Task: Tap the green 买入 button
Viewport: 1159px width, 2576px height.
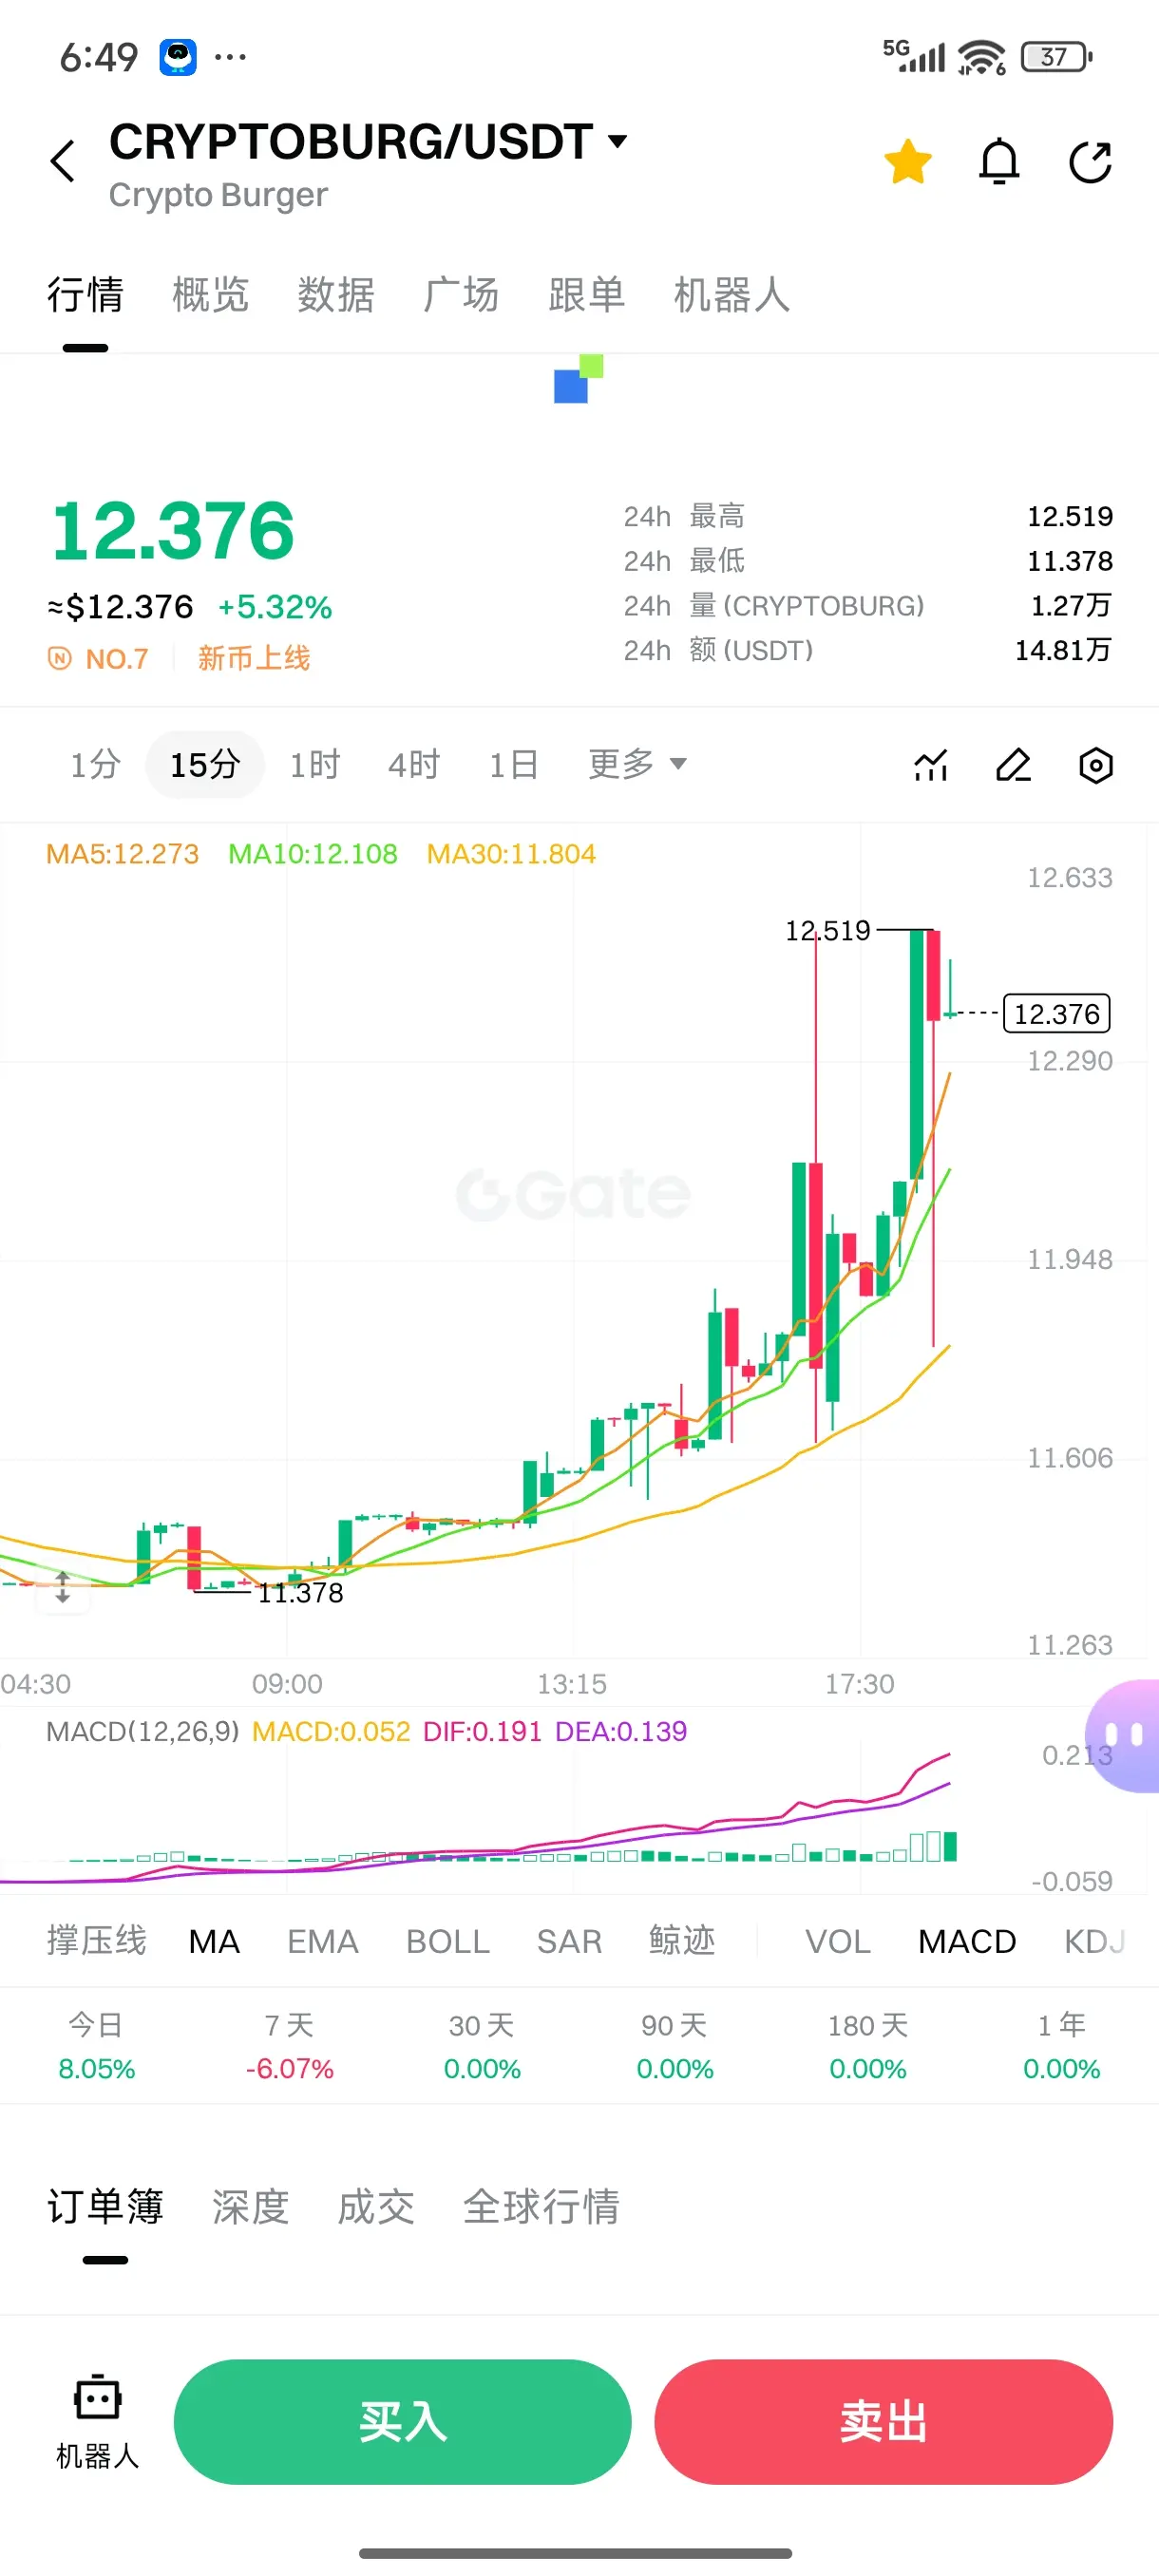Action: pos(403,2422)
